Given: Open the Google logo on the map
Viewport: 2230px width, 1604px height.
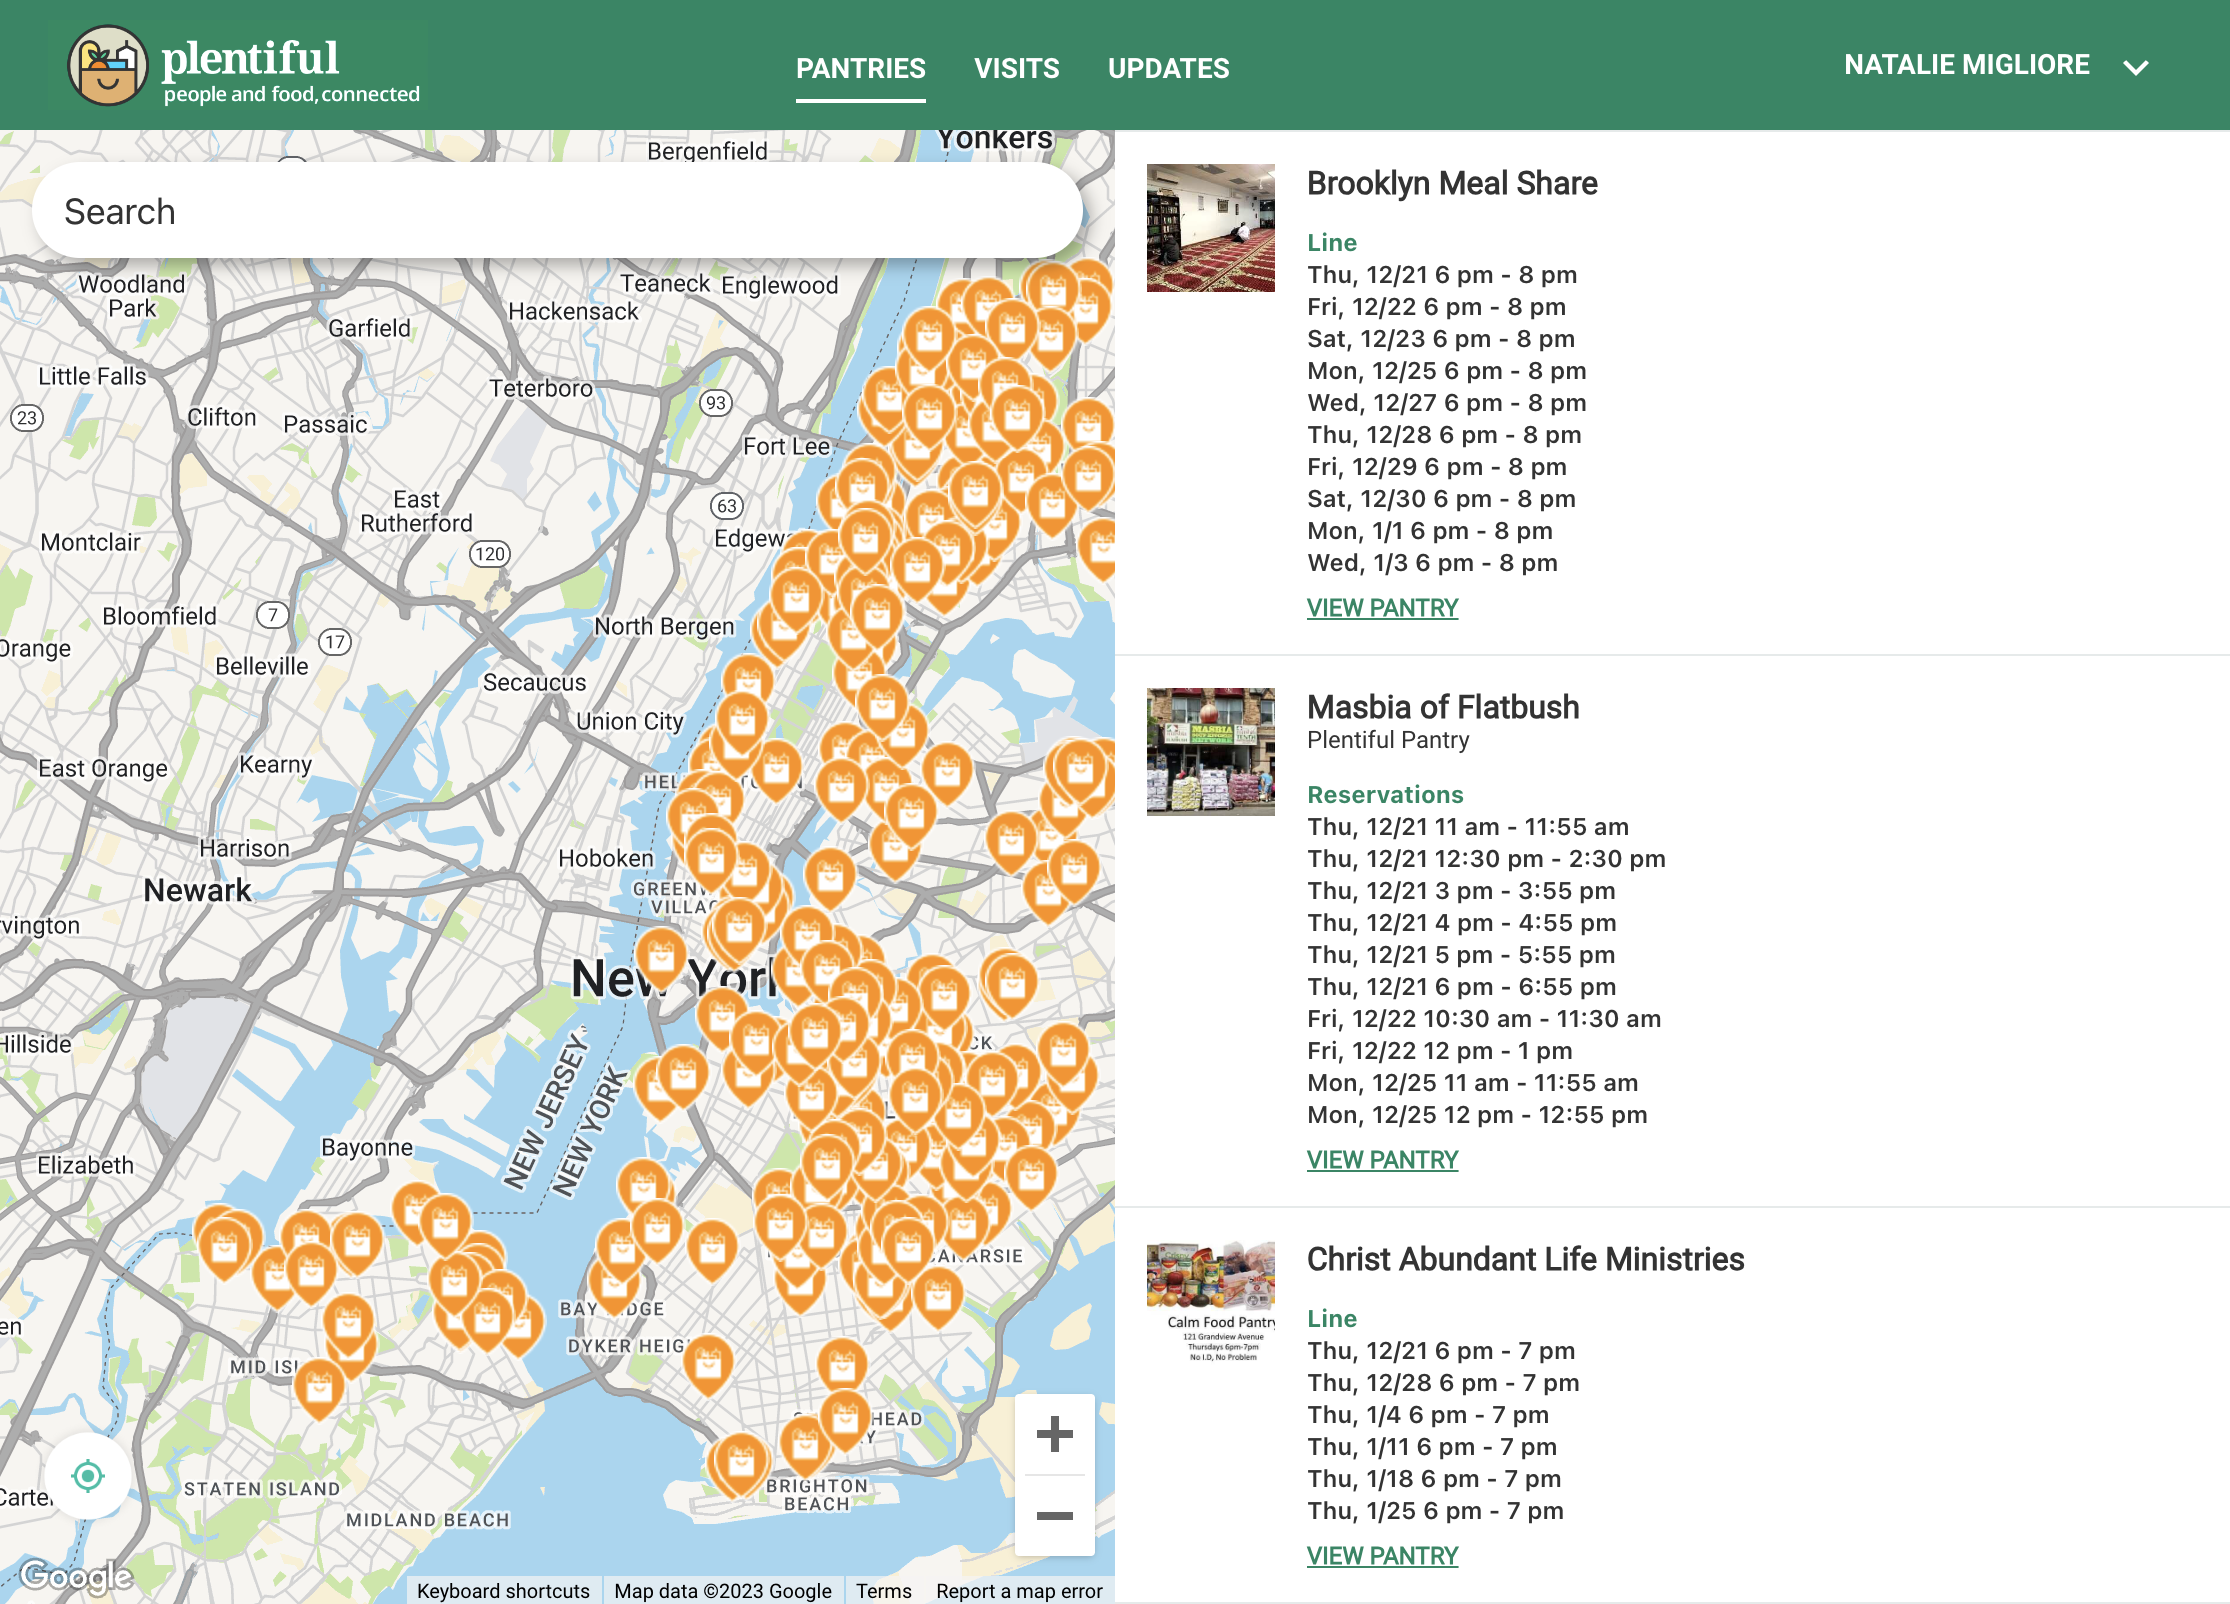Looking at the screenshot, I should (x=76, y=1577).
